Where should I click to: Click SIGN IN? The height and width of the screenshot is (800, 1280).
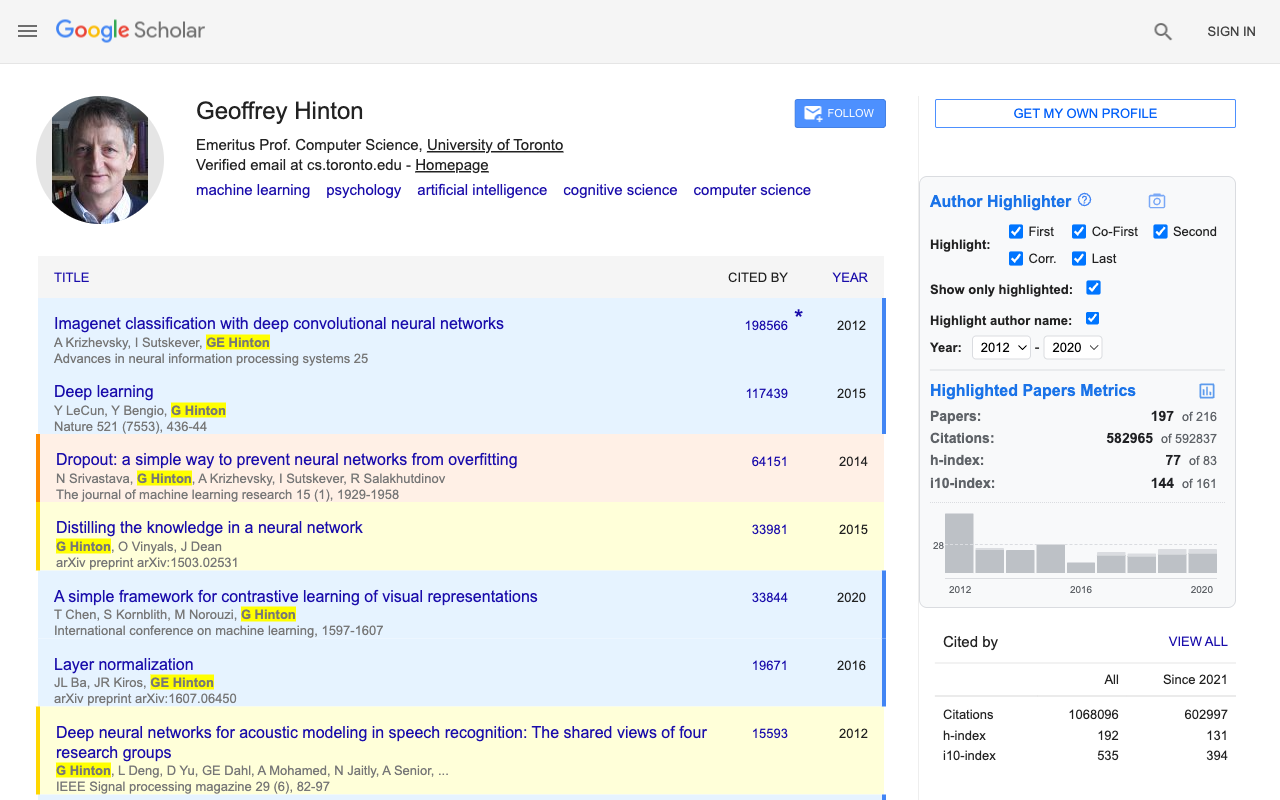point(1231,31)
